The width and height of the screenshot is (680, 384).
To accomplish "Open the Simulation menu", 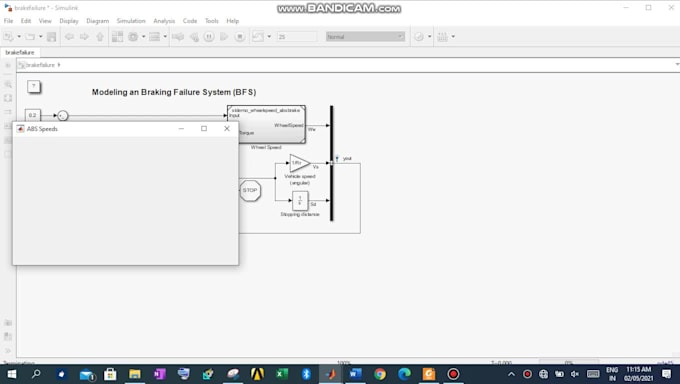I will 131,21.
